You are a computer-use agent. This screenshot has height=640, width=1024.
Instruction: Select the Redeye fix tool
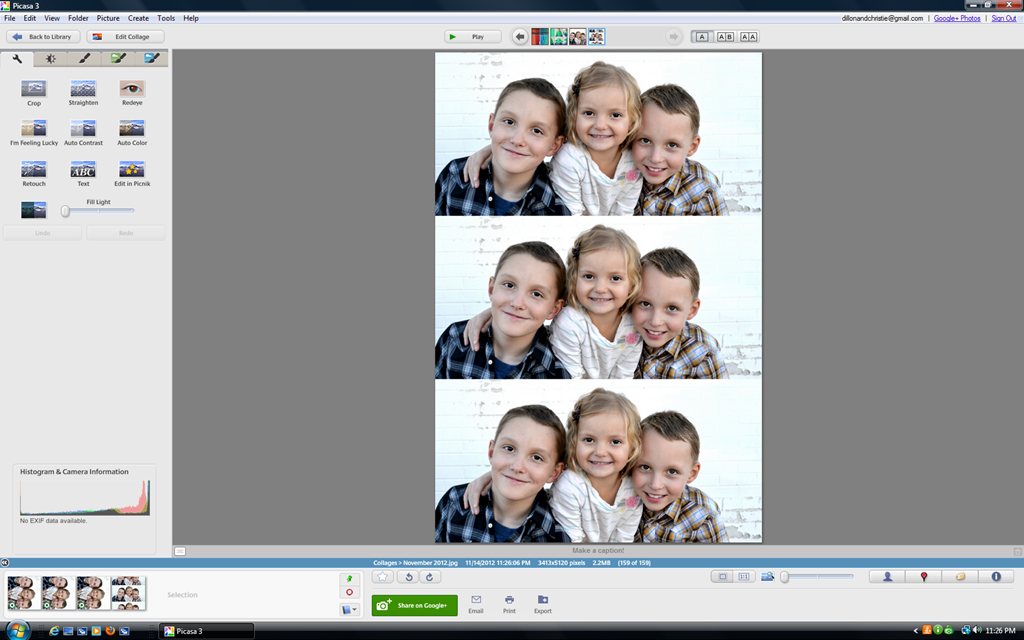(132, 93)
